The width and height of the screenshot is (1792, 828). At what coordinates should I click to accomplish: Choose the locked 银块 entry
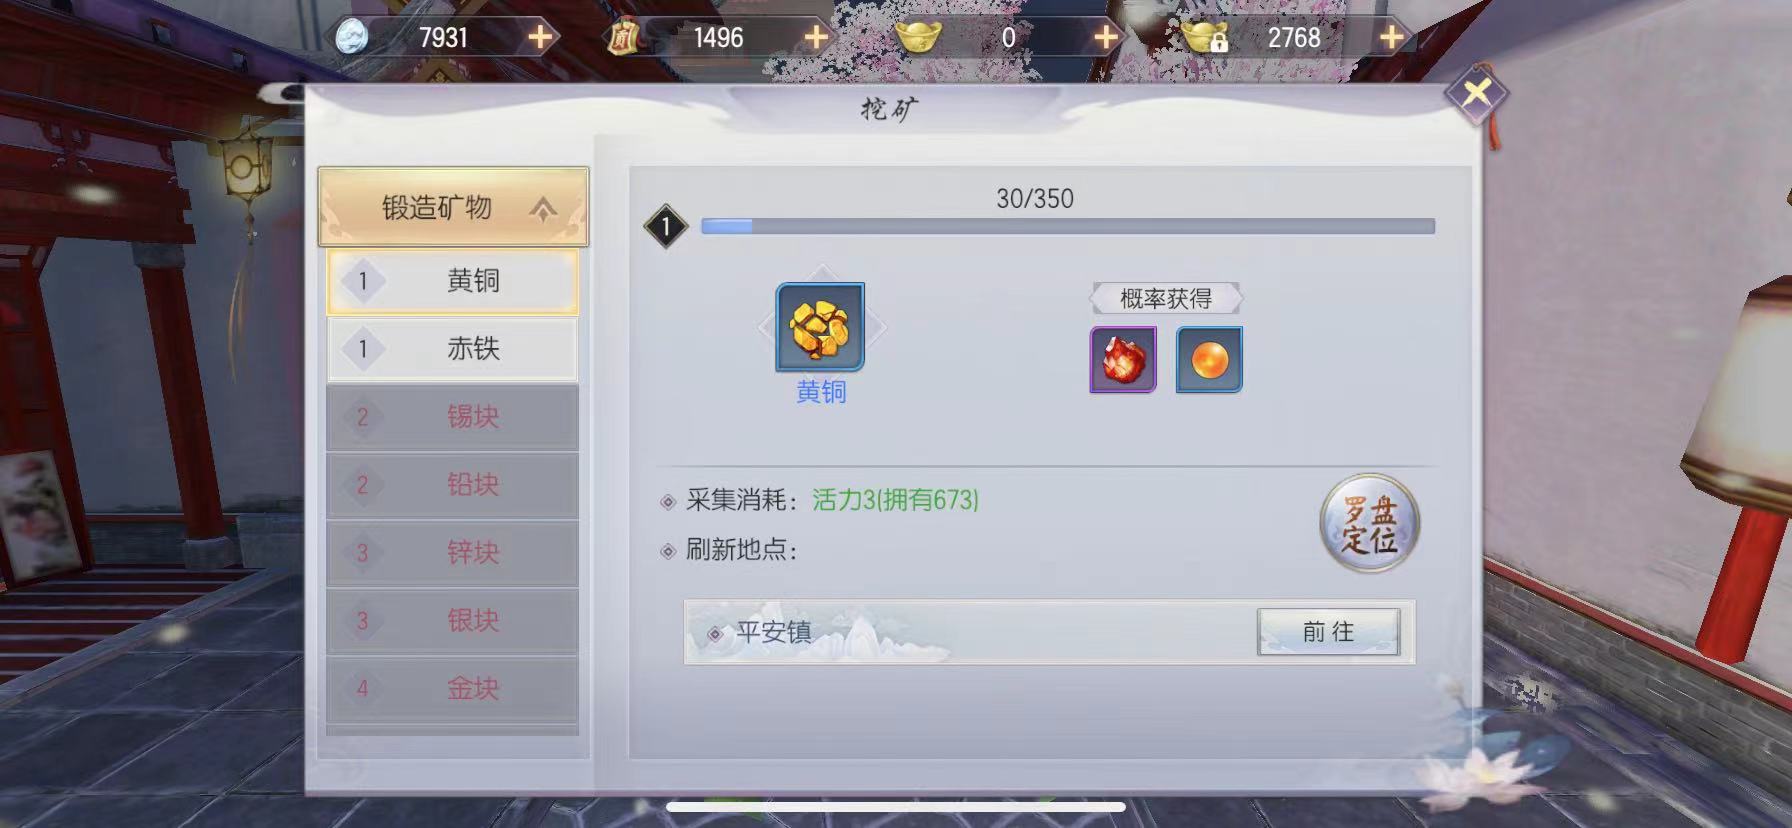[x=453, y=621]
